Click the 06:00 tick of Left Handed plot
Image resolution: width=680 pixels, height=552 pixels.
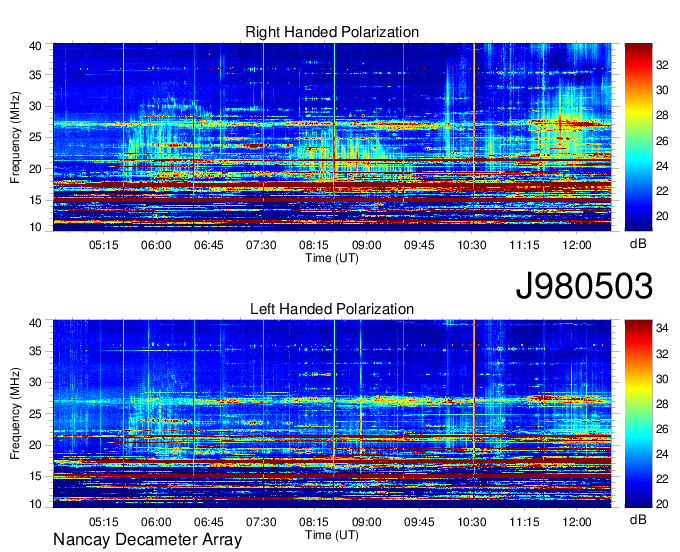point(156,522)
